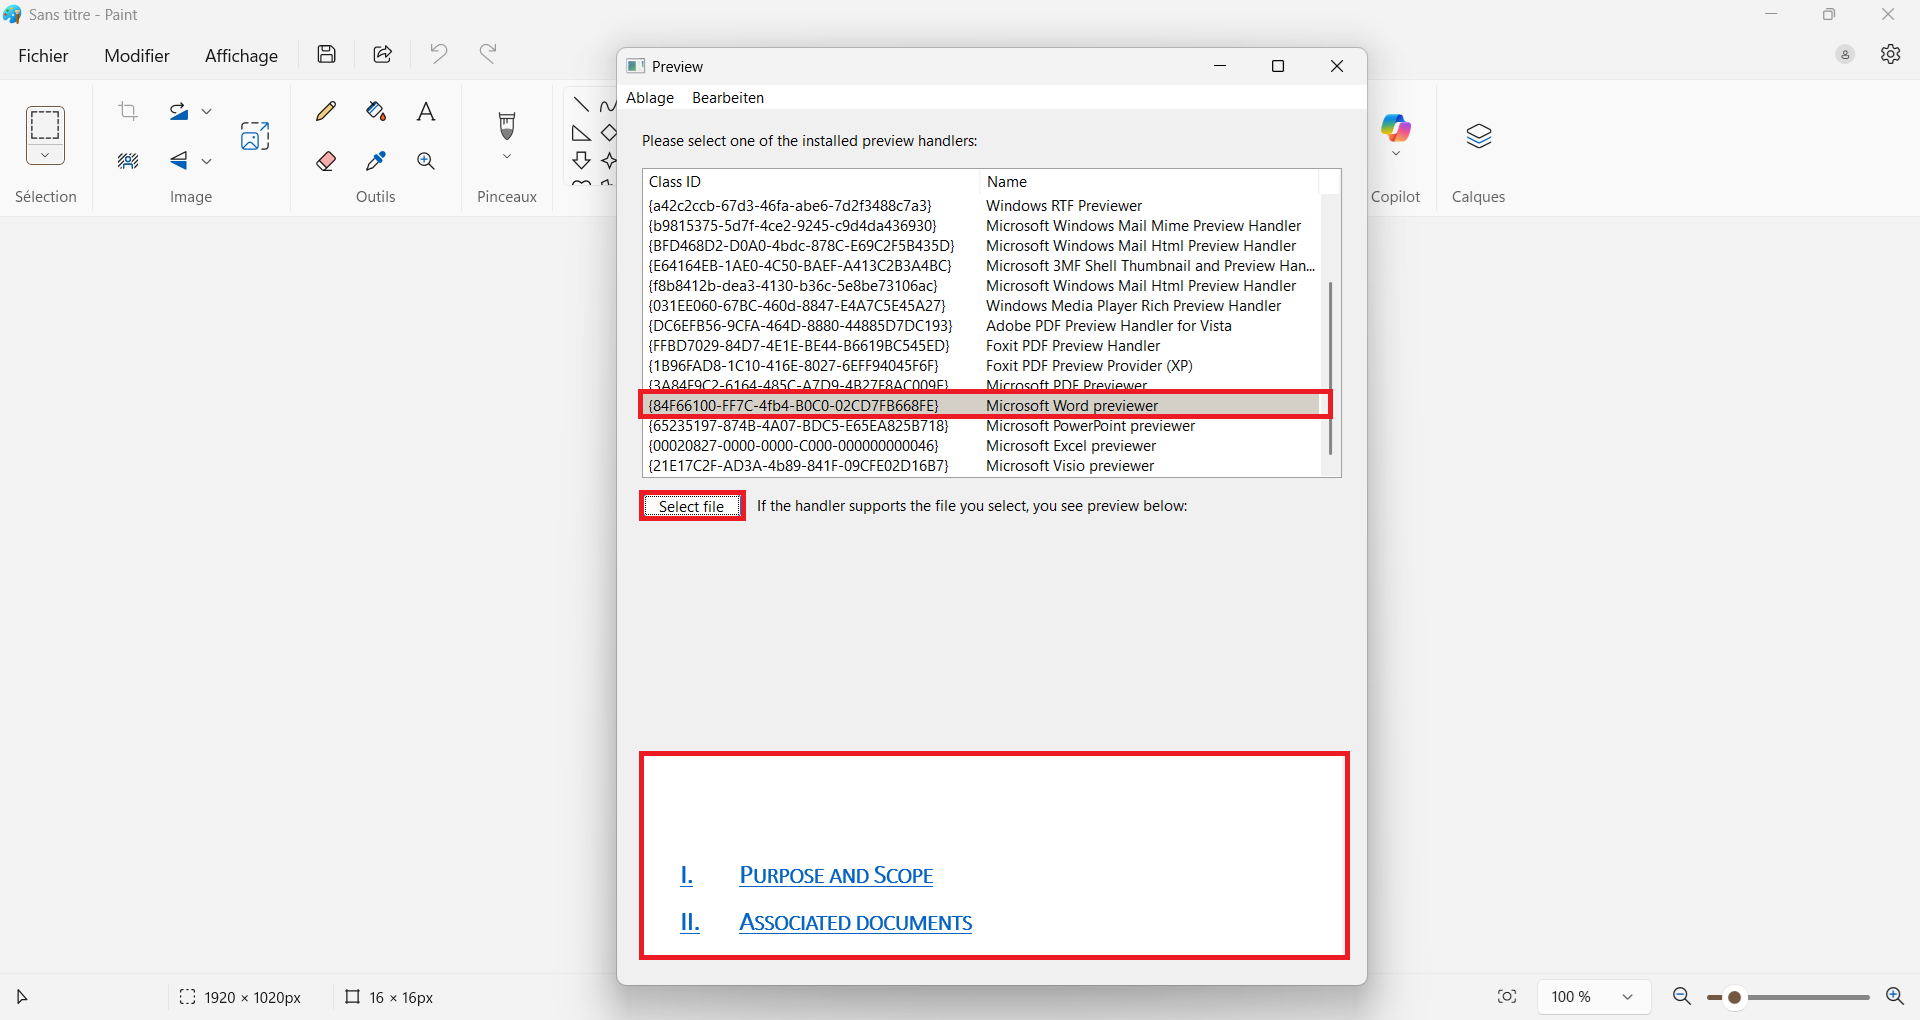Screen dimensions: 1920x1020
Task: Choose the right triangle shape
Action: coord(581,133)
